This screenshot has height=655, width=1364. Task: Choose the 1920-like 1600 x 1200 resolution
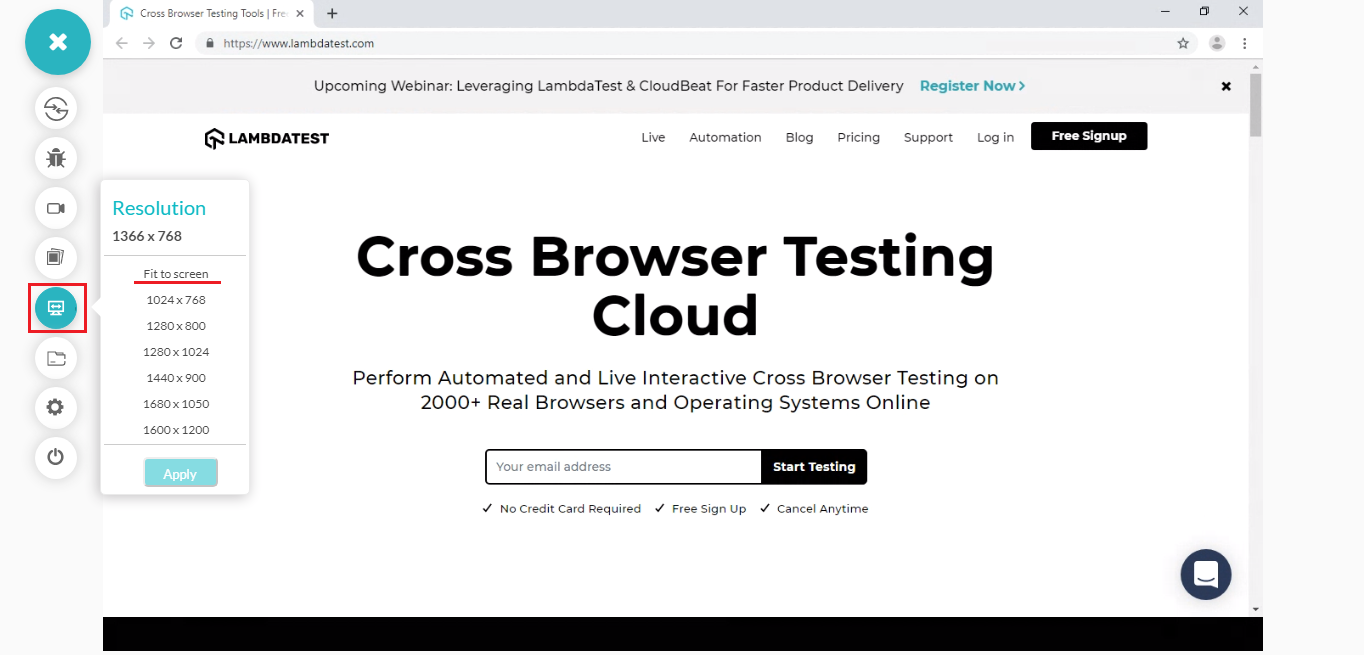(x=176, y=429)
